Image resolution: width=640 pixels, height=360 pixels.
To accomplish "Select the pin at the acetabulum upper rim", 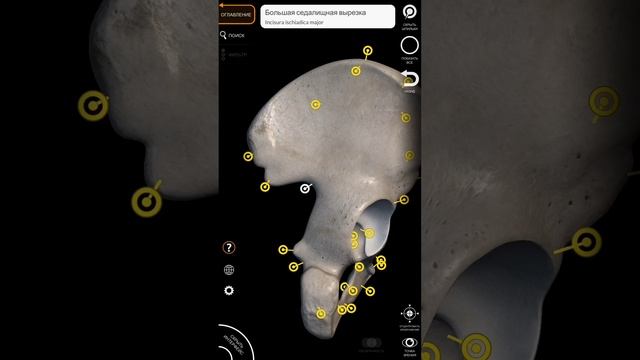I will (x=404, y=200).
